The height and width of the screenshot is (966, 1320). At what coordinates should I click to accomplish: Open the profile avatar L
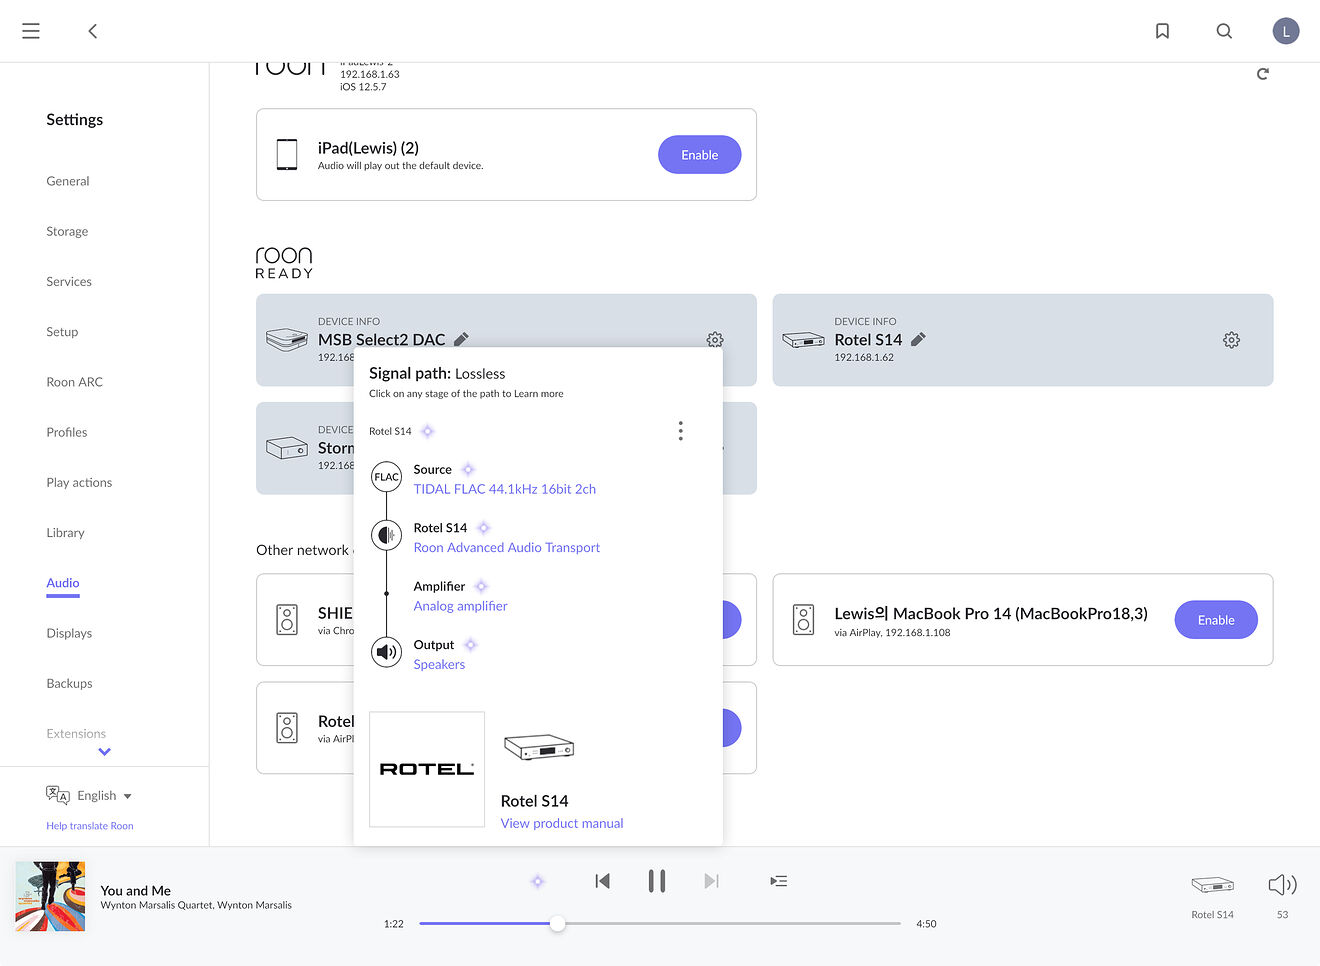(x=1286, y=31)
